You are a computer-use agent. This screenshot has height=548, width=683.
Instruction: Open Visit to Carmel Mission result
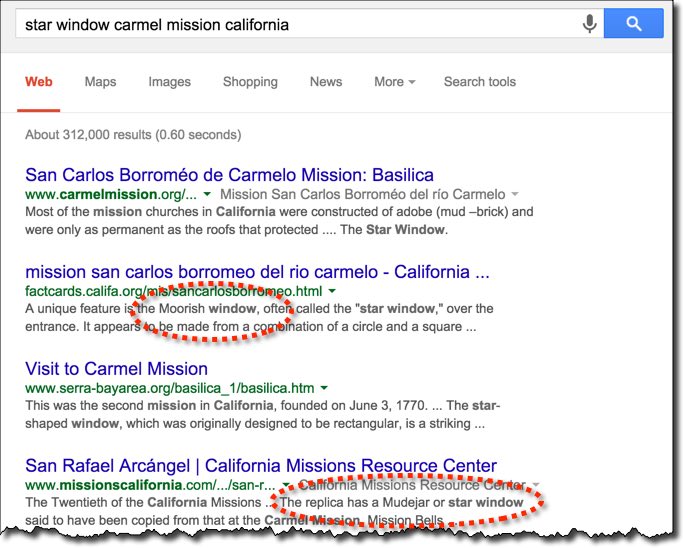(116, 369)
